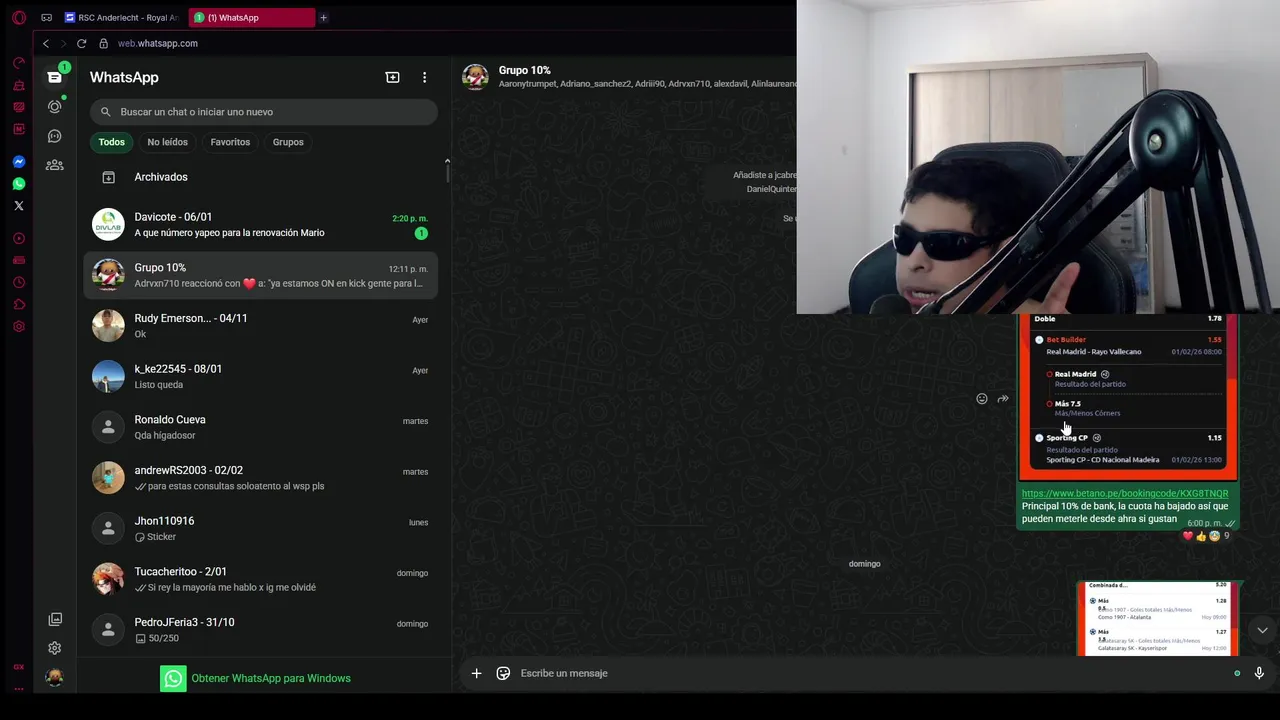Open the Rudy Emerson... - 04/11 chat

coord(260,326)
